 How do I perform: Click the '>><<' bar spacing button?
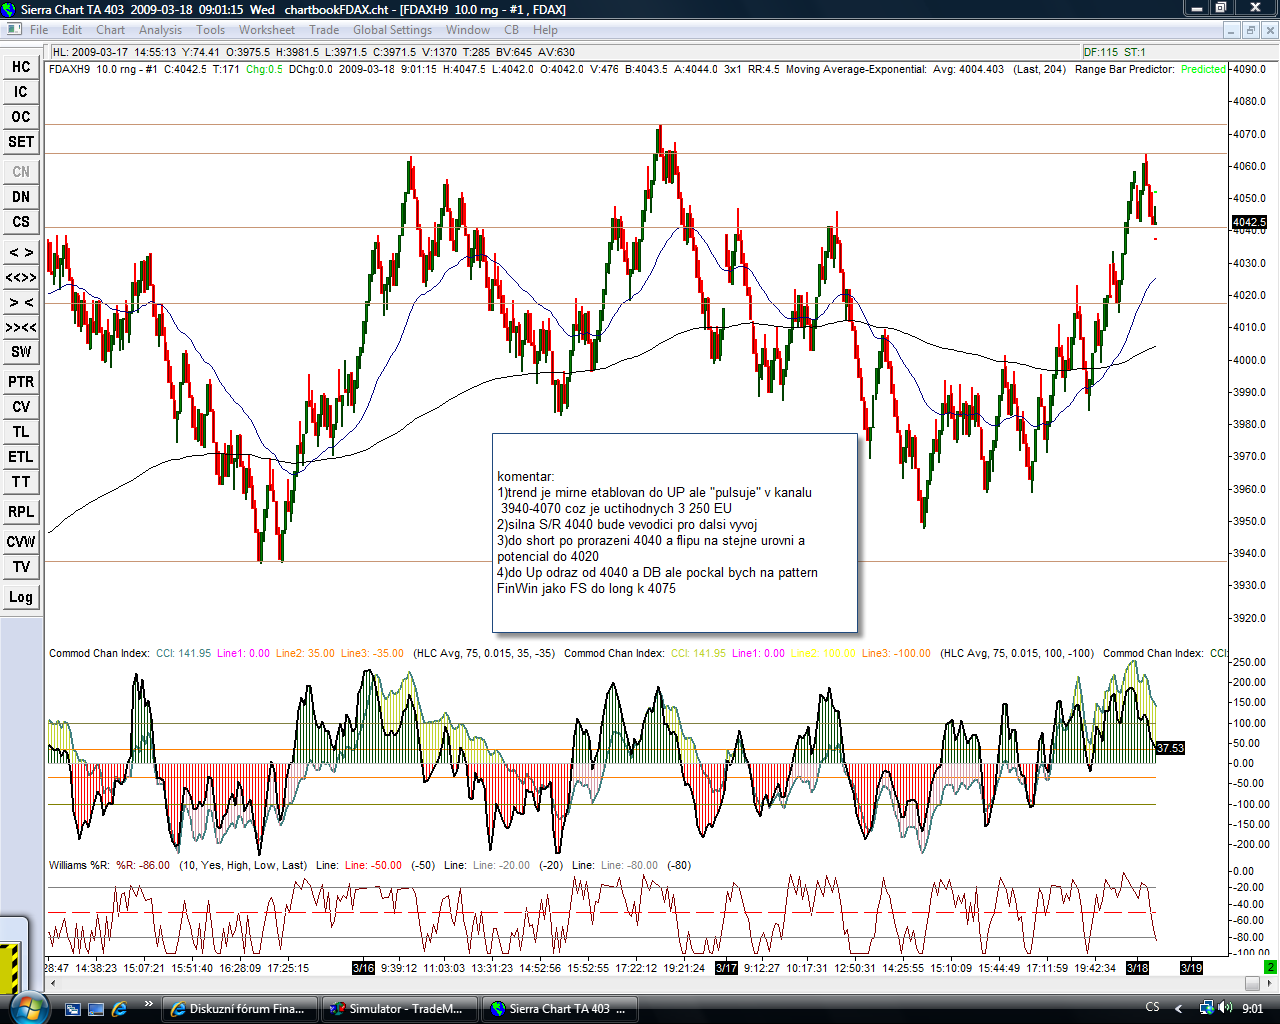21,327
